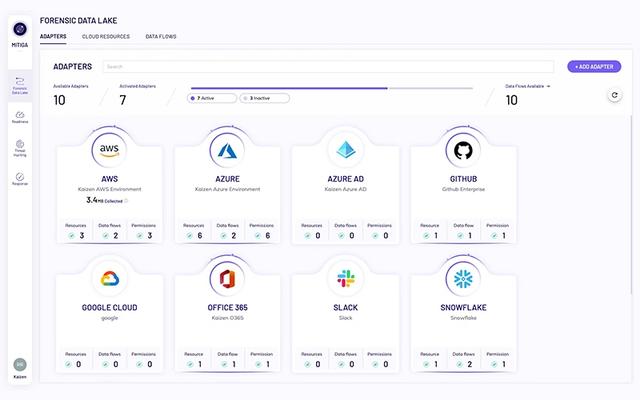Open Kaizen user avatar menu
The image size is (640, 400).
tap(20, 365)
